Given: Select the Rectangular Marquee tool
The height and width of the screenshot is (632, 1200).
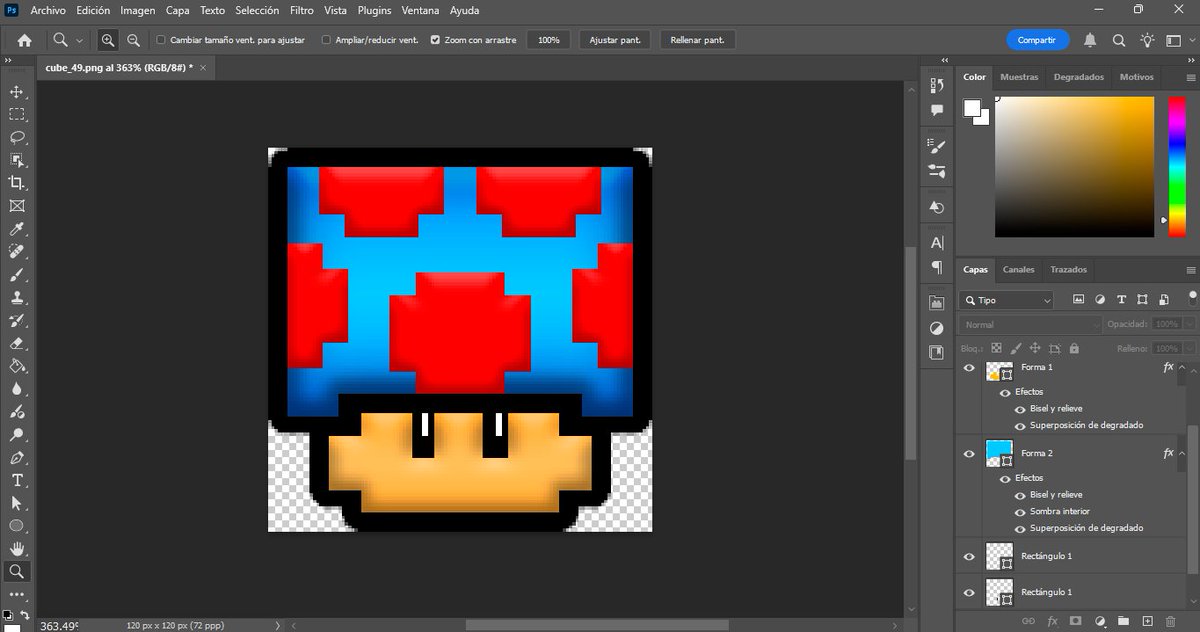Looking at the screenshot, I should tap(17, 114).
